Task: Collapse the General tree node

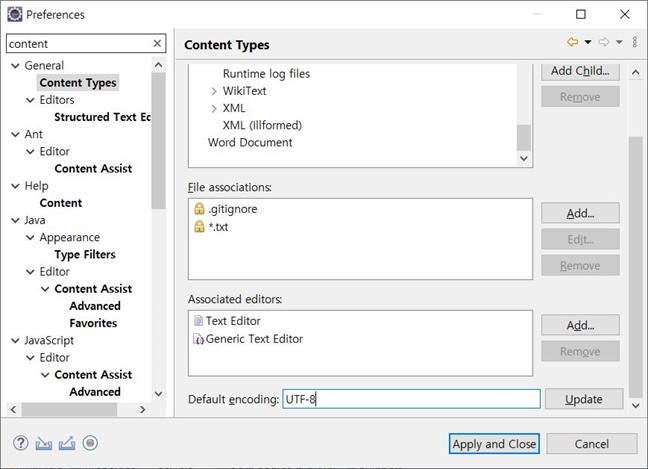Action: point(15,66)
